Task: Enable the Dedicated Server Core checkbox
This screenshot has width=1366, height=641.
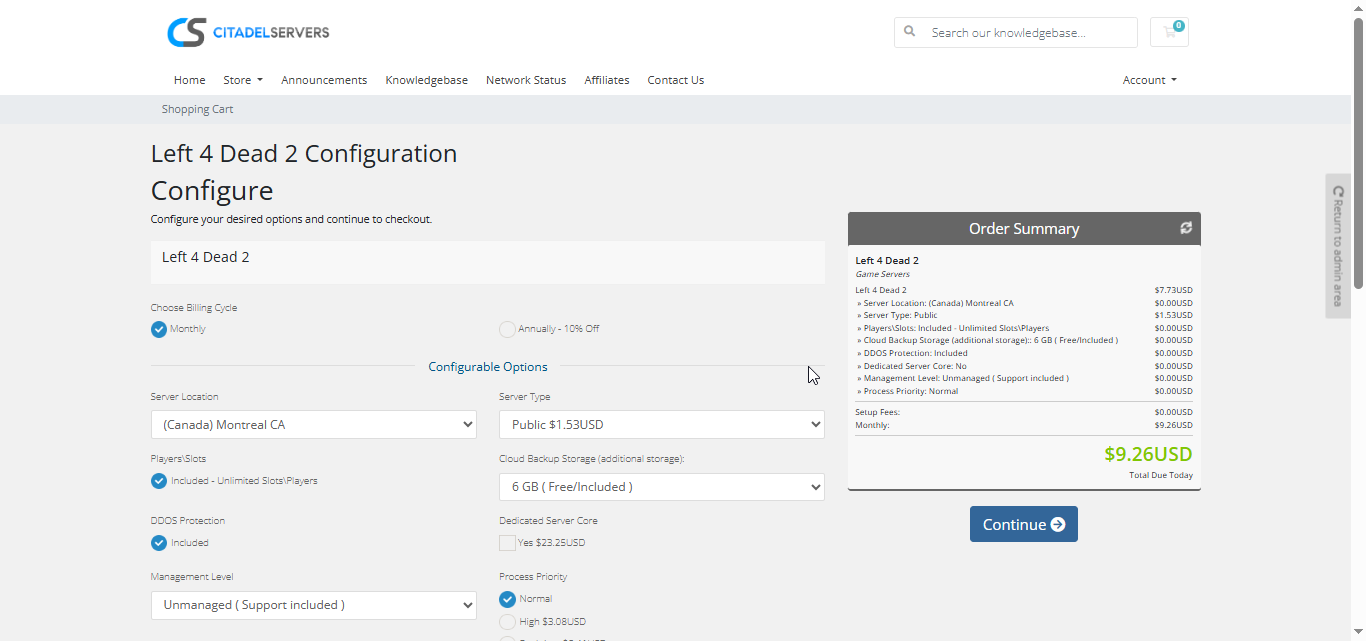Action: pos(508,543)
